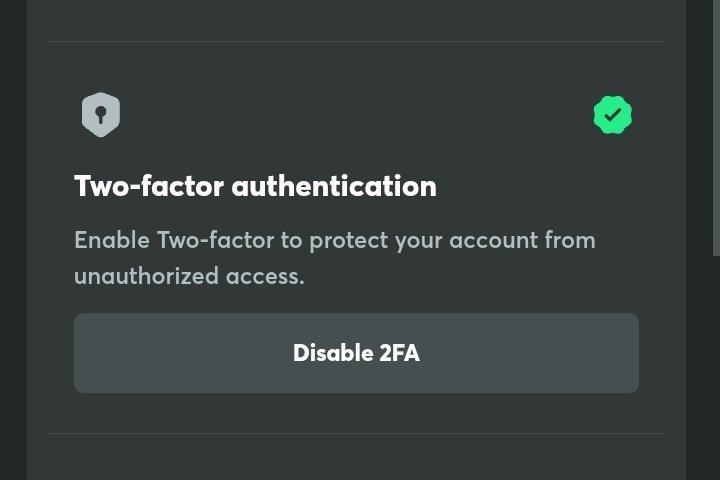The image size is (720, 480).
Task: Click the divider line above the shield icon
Action: click(356, 42)
